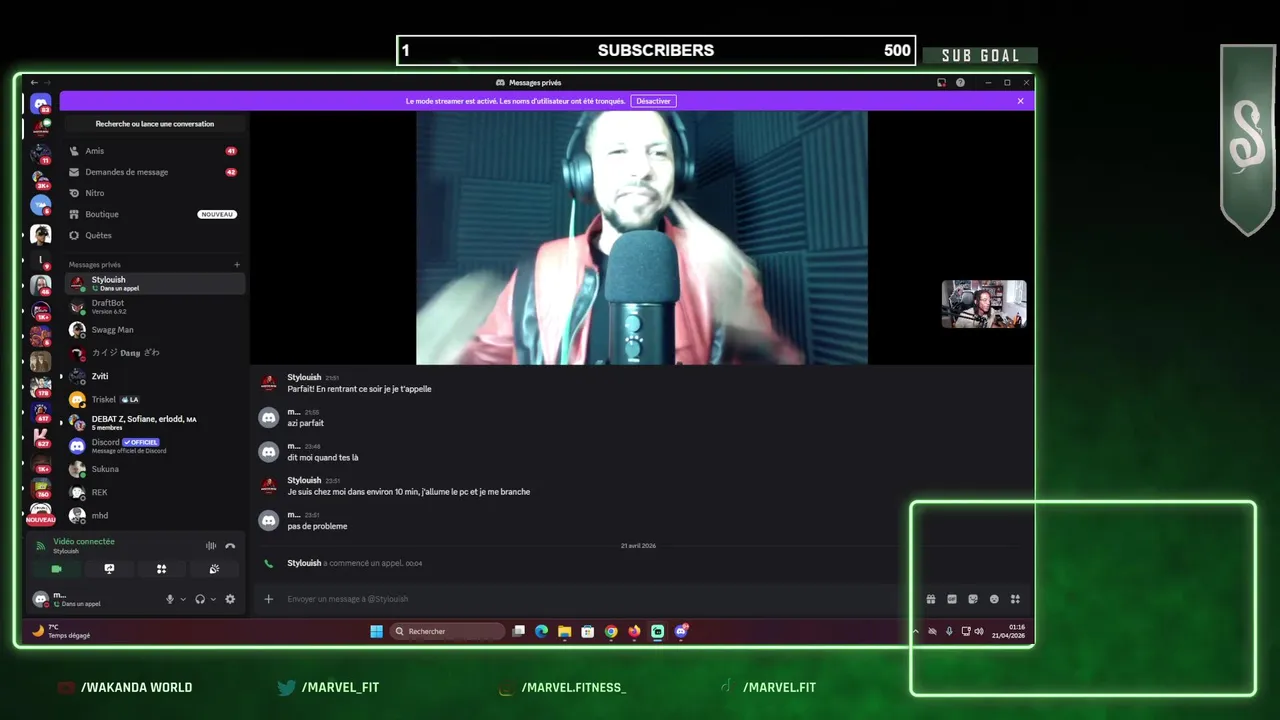
Task: Click the Windows Rechercher search box
Action: [x=447, y=631]
